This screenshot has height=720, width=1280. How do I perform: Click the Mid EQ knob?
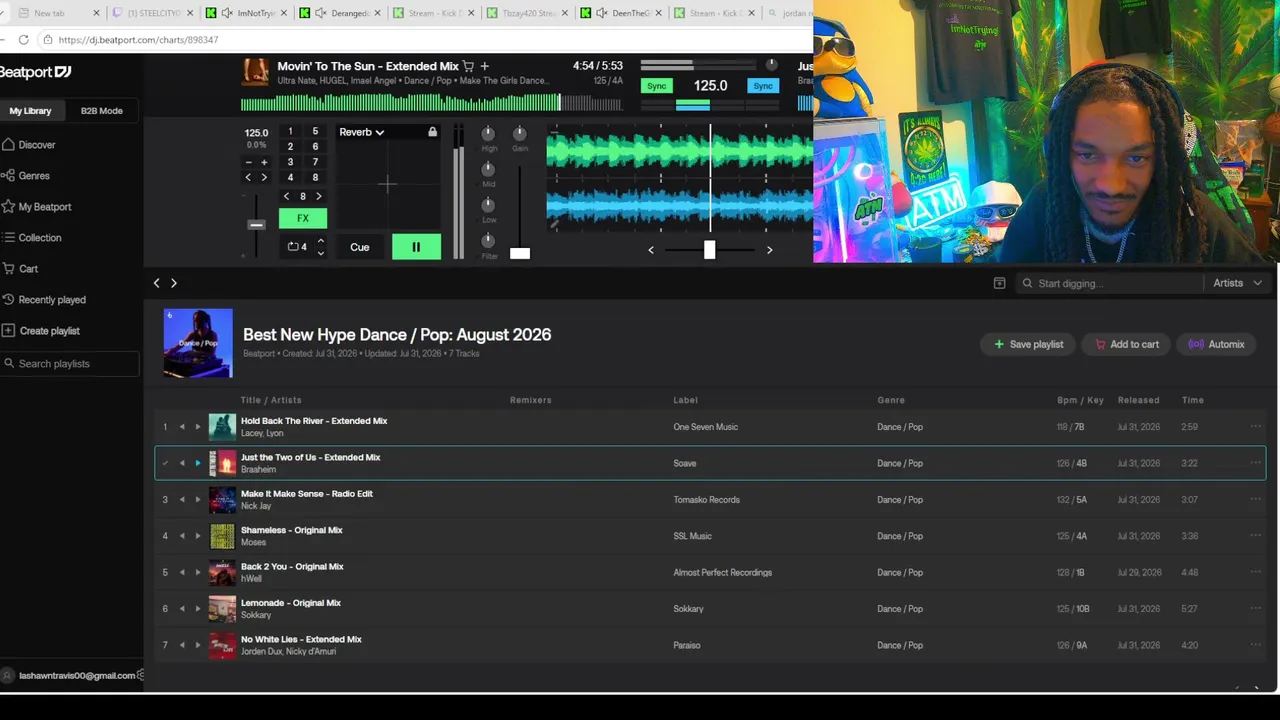pos(488,169)
